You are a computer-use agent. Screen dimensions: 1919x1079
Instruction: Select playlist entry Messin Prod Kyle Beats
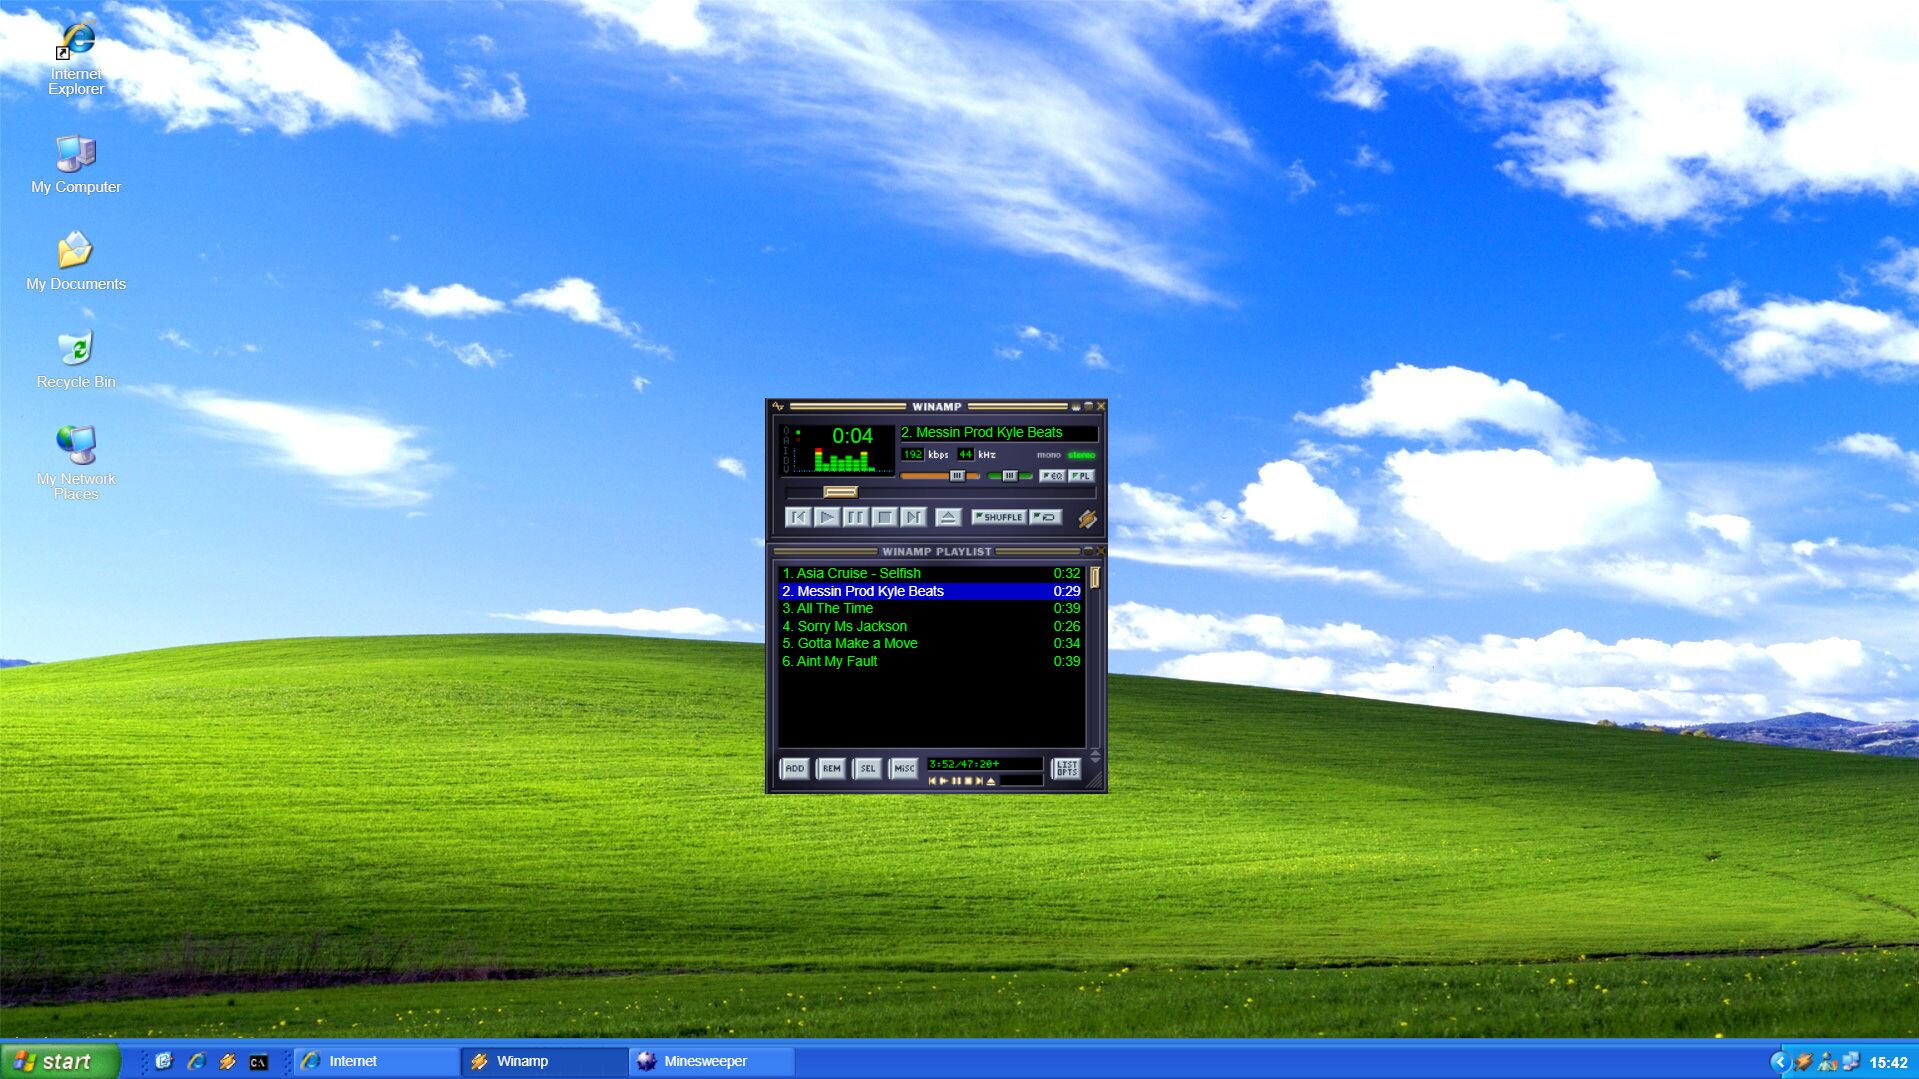pyautogui.click(x=930, y=591)
